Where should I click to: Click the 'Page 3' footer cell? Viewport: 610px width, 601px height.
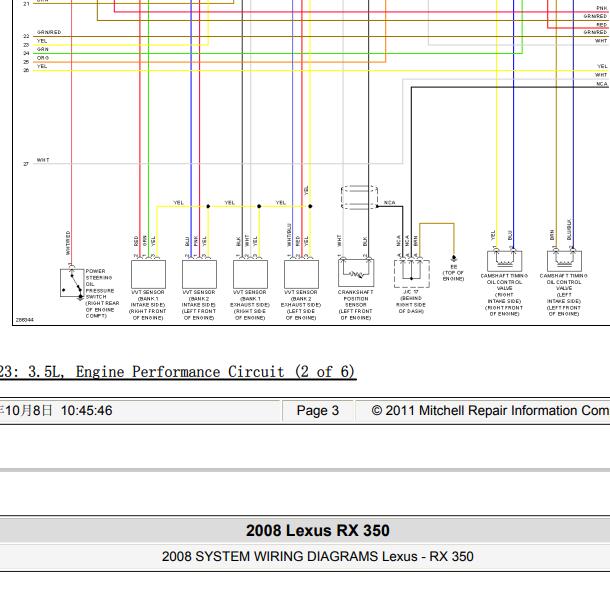click(x=317, y=411)
